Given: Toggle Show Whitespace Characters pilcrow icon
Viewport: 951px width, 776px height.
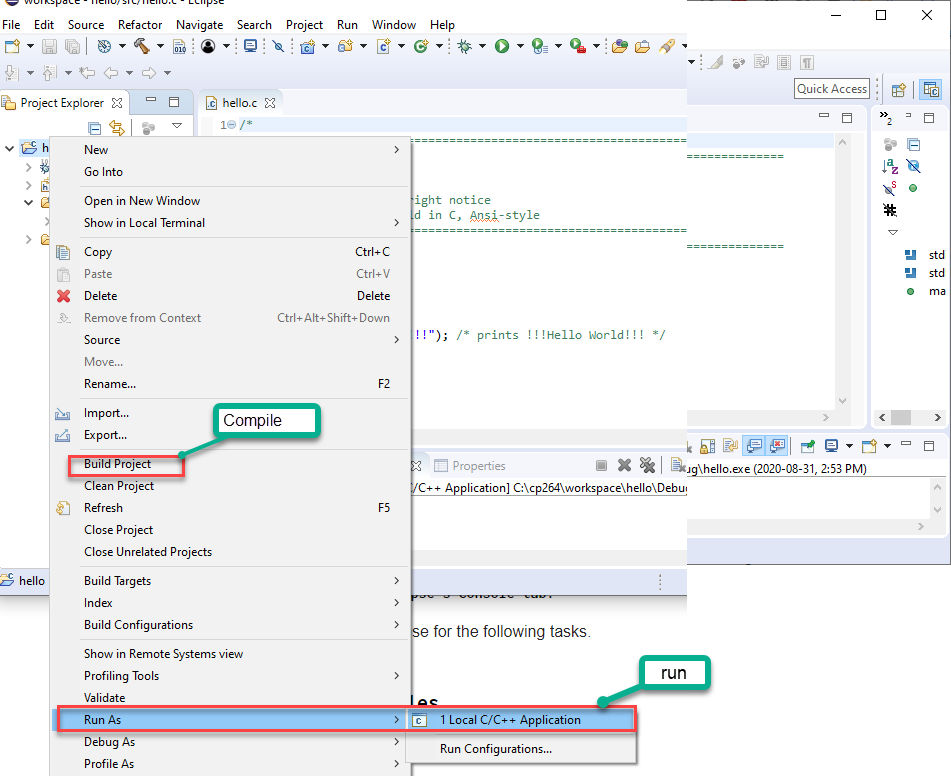Looking at the screenshot, I should 806,62.
